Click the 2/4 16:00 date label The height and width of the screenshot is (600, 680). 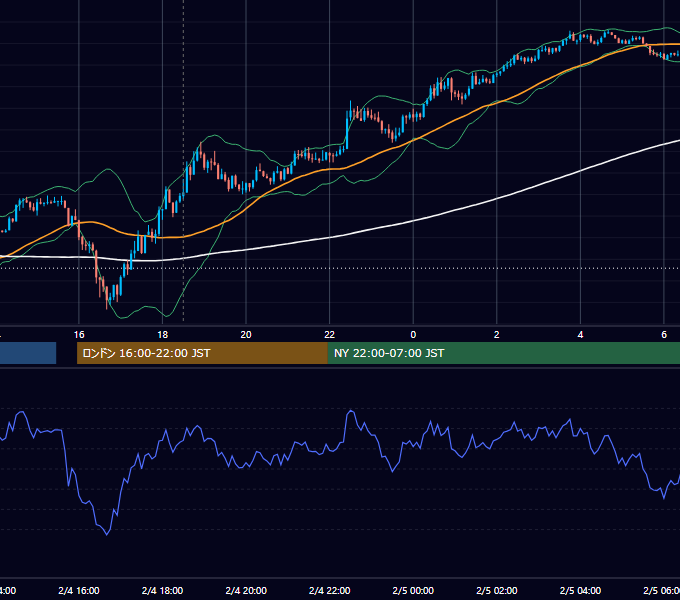(79, 590)
